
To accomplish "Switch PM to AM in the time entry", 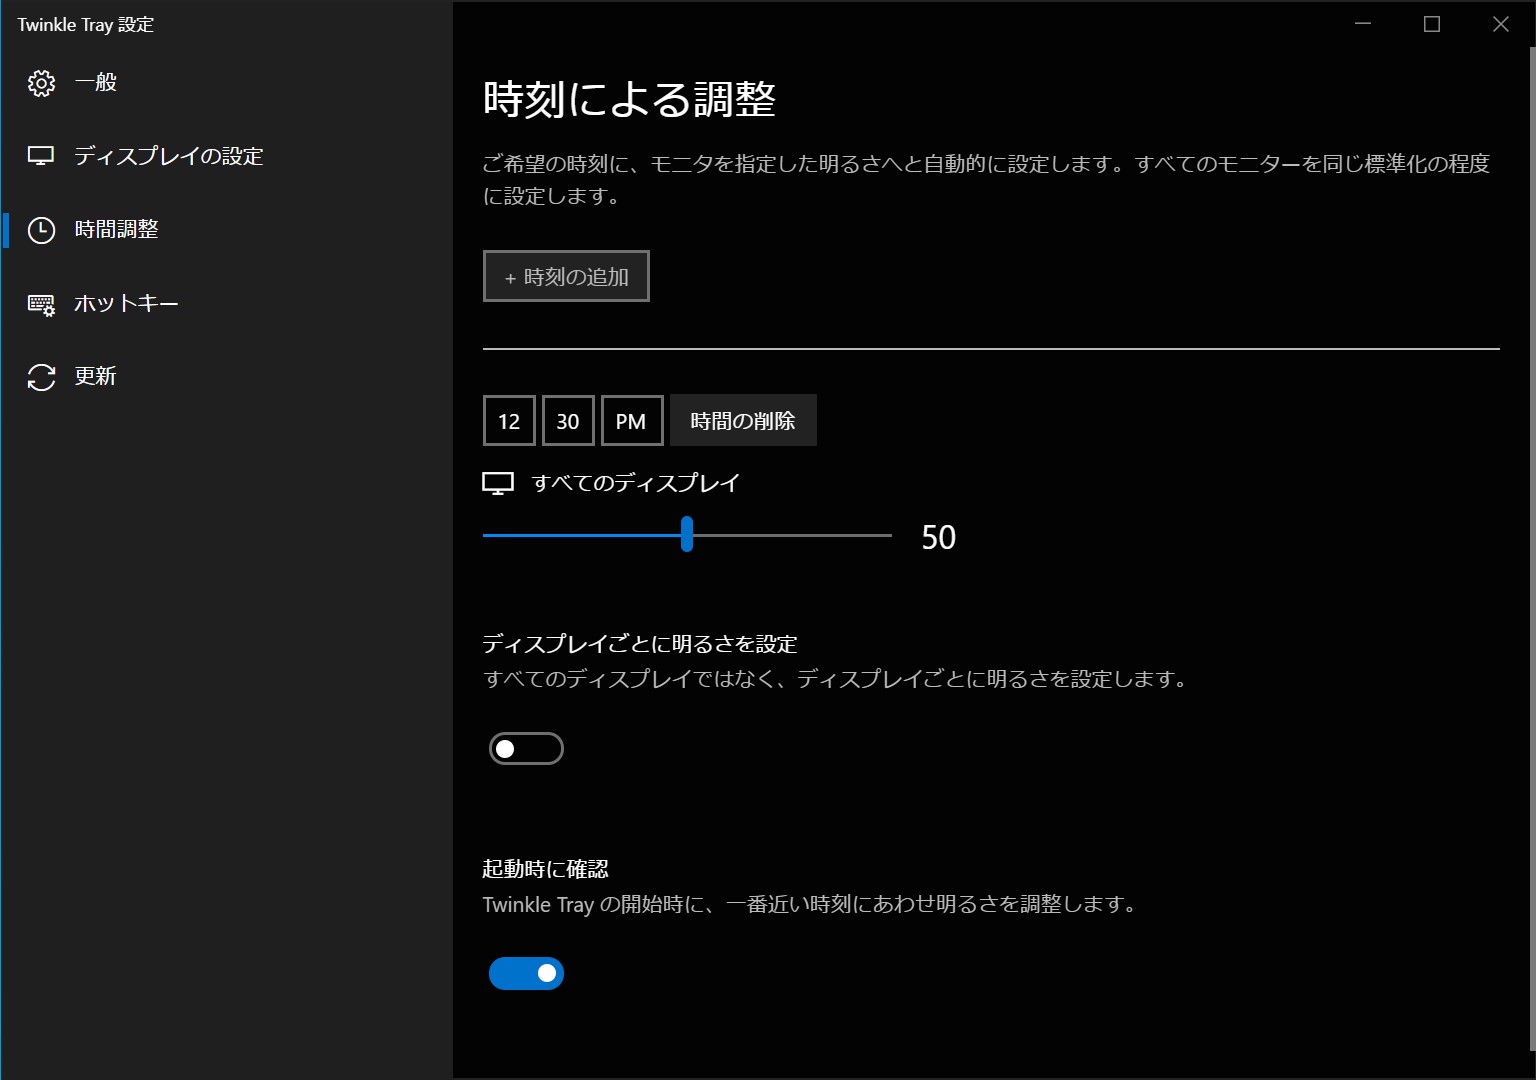I will (632, 420).
